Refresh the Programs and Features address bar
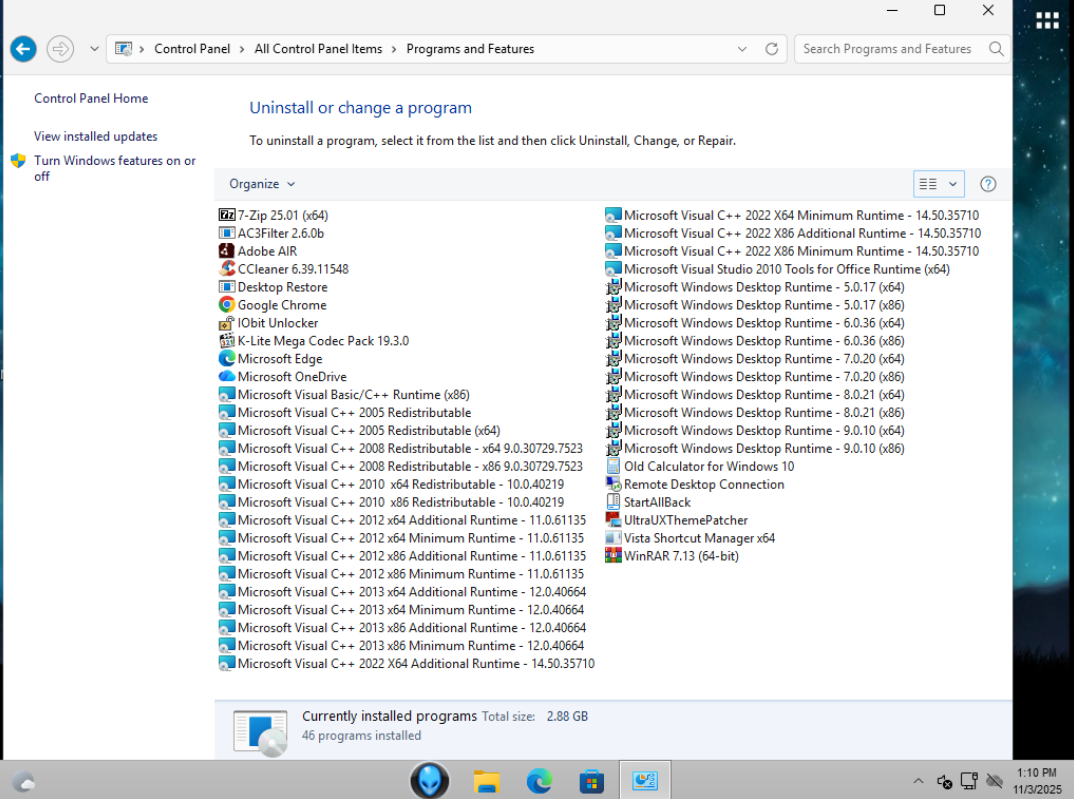 pyautogui.click(x=771, y=49)
